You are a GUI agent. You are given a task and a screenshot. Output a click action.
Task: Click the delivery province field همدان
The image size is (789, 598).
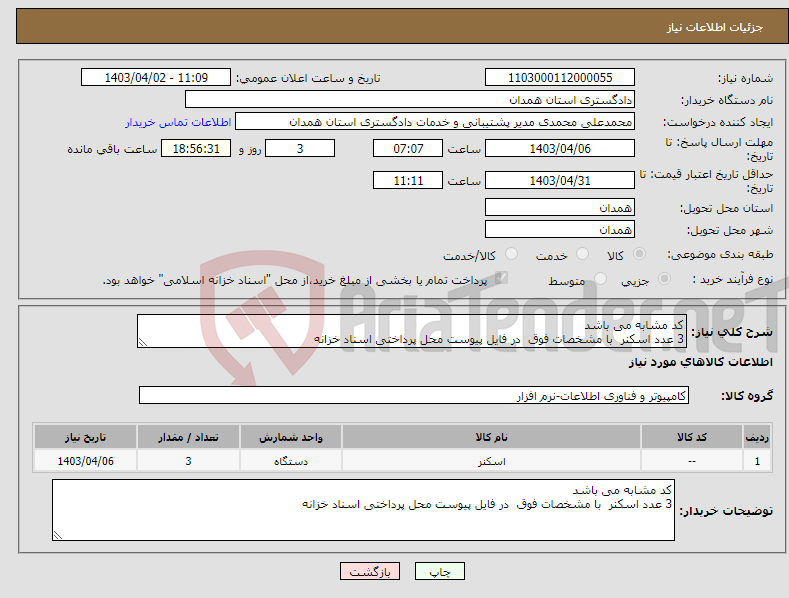pos(560,207)
